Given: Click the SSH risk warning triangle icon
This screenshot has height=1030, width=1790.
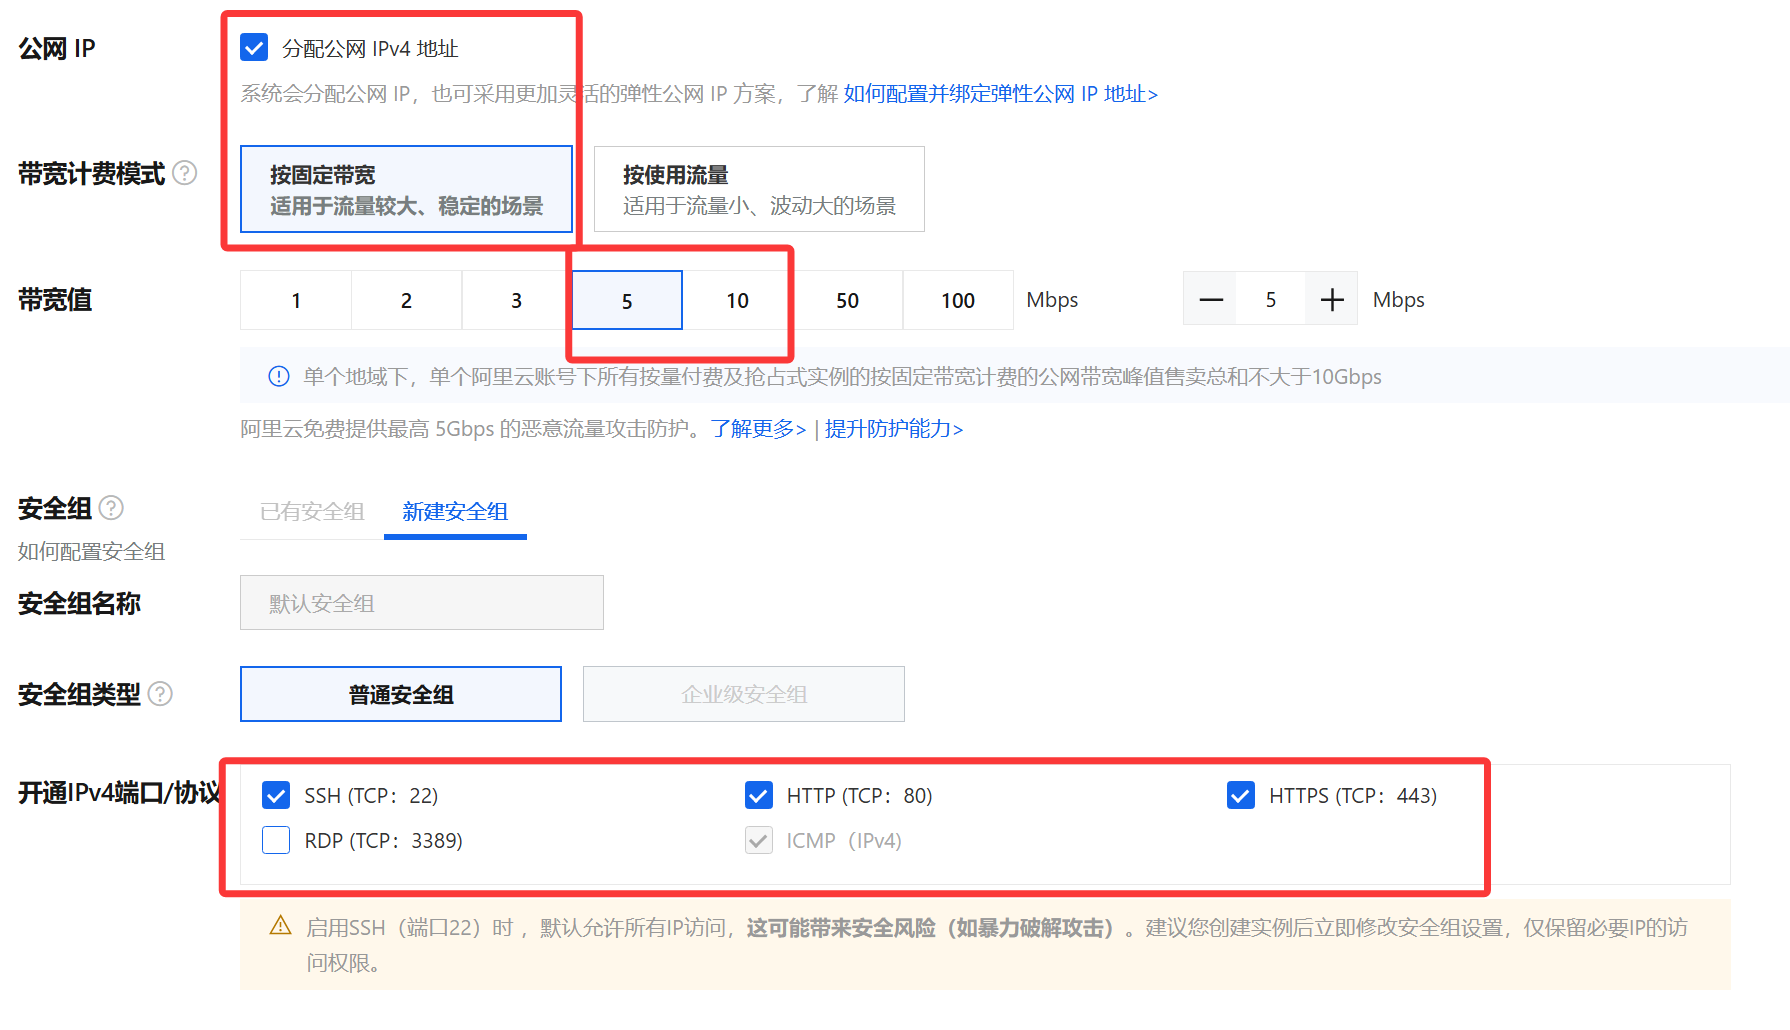Looking at the screenshot, I should tap(281, 926).
